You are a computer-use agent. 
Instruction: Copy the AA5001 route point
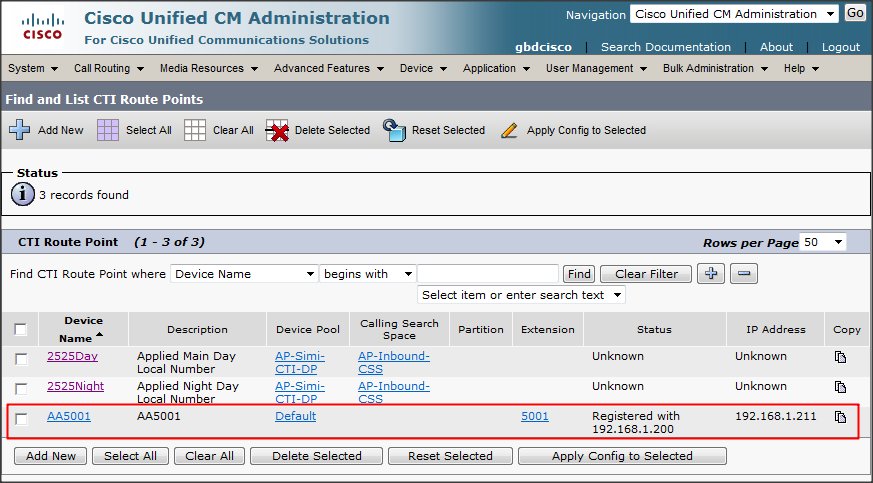tap(840, 417)
